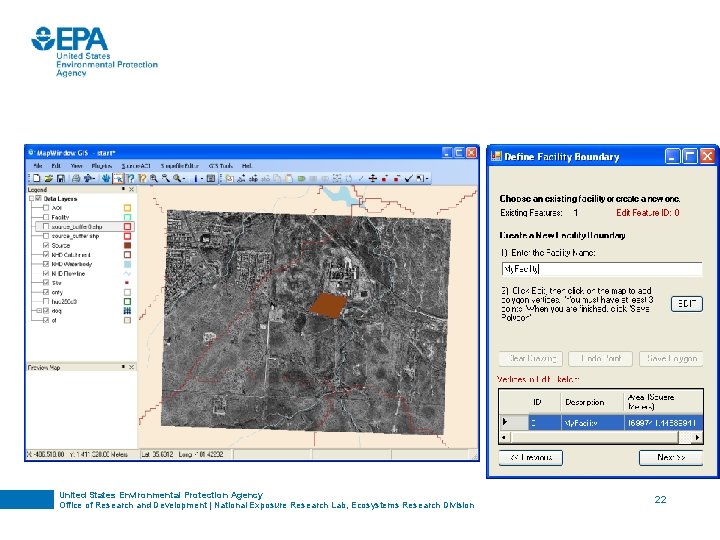Click the first red add-vertex icon
Viewport: 720px width, 540px height.
pos(385,179)
